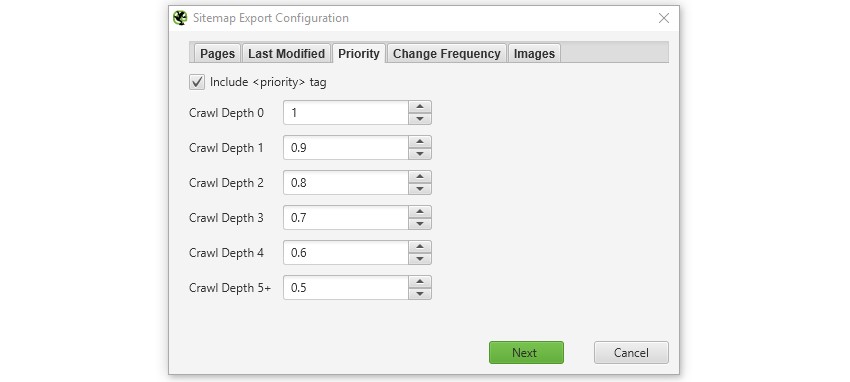Cancel the sitemap export configuration
850x382 pixels.
(x=631, y=353)
